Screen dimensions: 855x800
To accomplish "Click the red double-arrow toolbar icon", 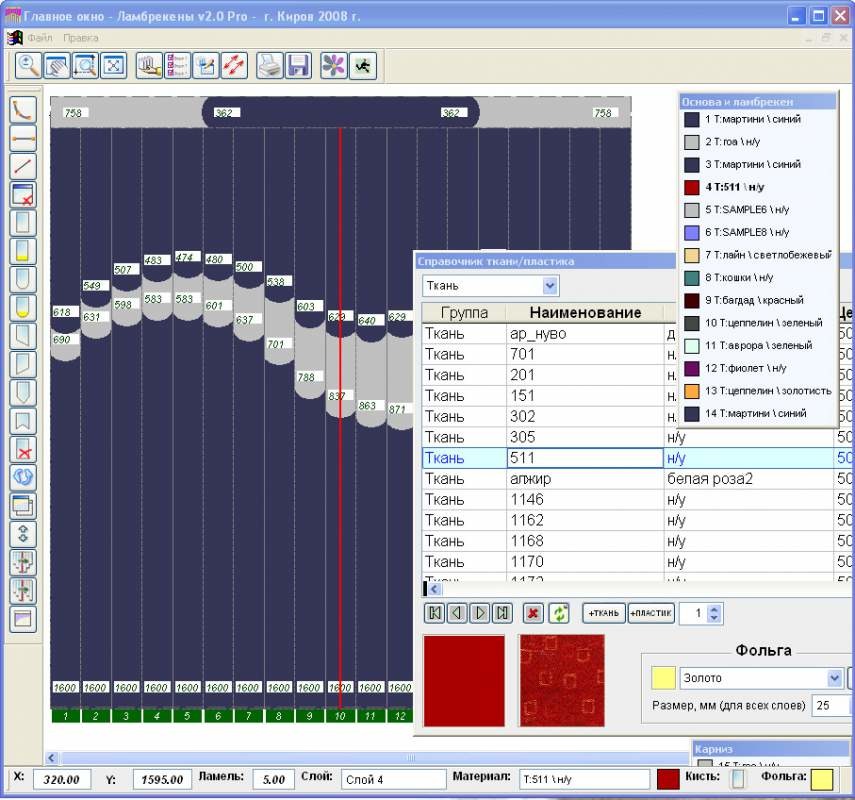I will 234,66.
